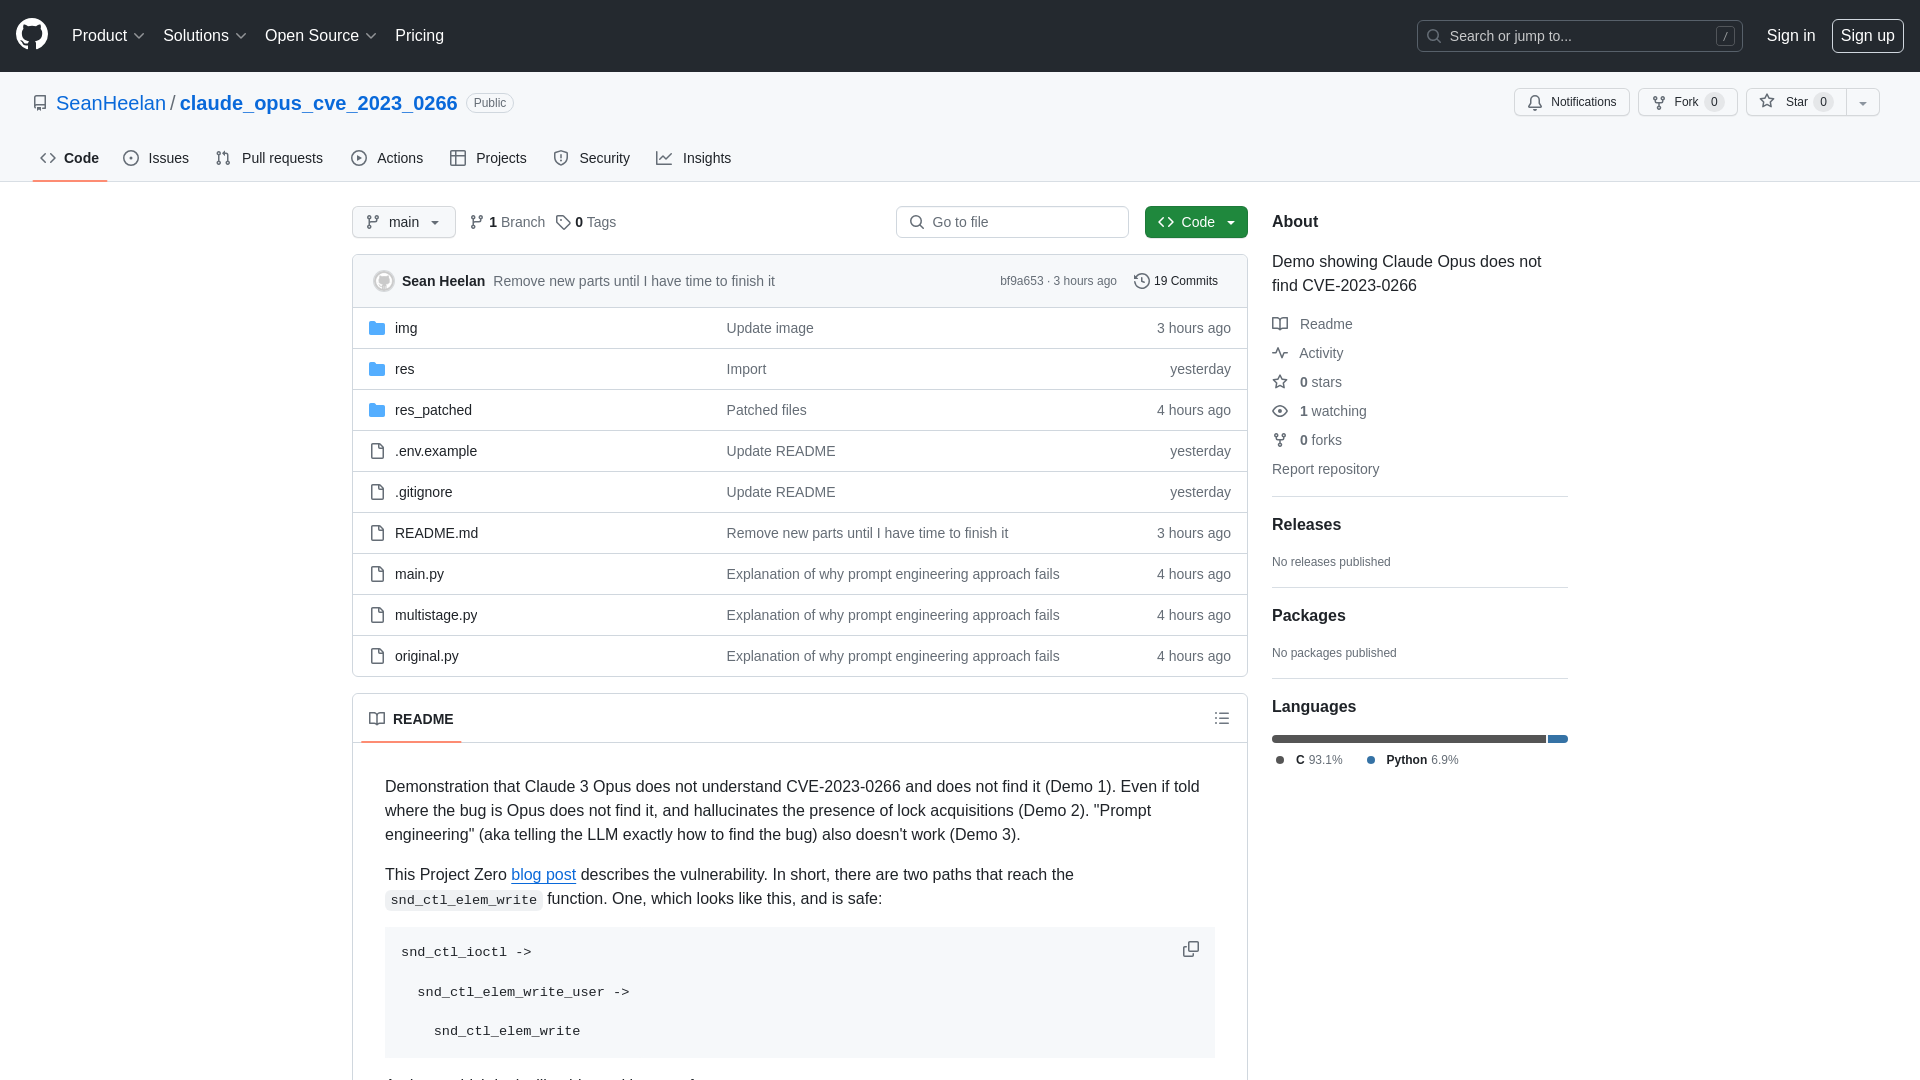Open README.md file

(x=436, y=533)
